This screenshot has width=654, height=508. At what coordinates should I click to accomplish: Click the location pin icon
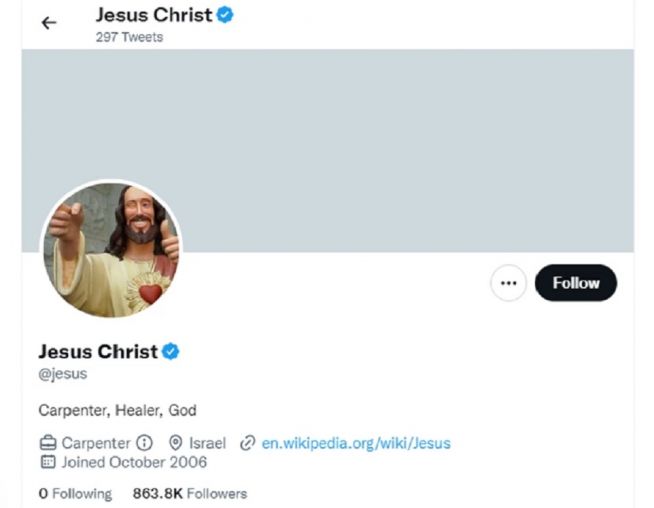click(x=175, y=442)
